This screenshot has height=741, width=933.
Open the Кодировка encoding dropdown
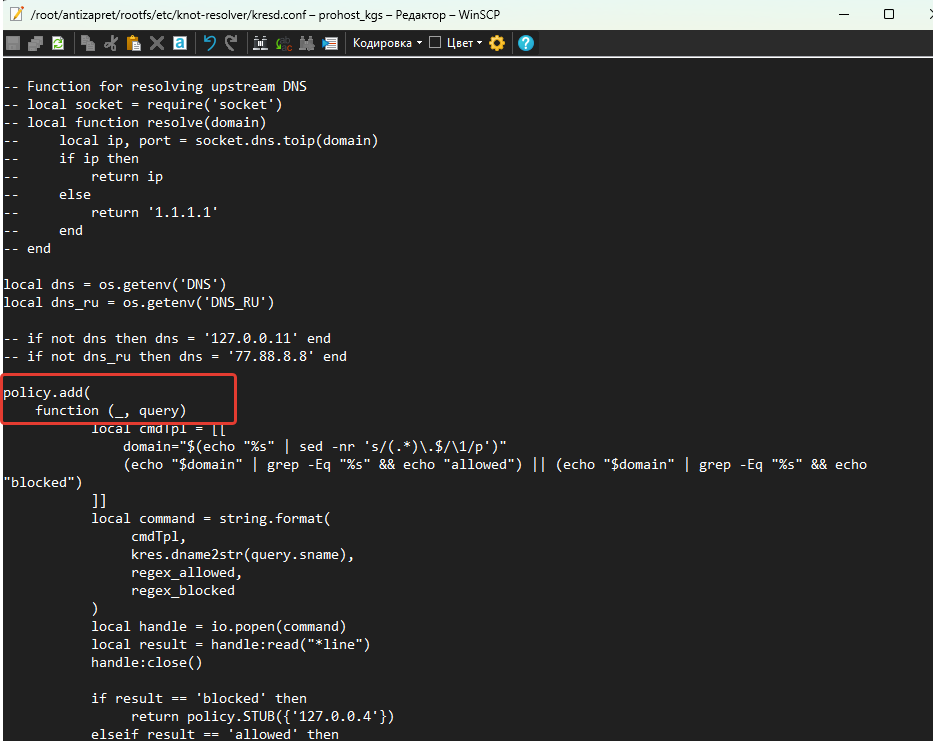click(x=387, y=43)
